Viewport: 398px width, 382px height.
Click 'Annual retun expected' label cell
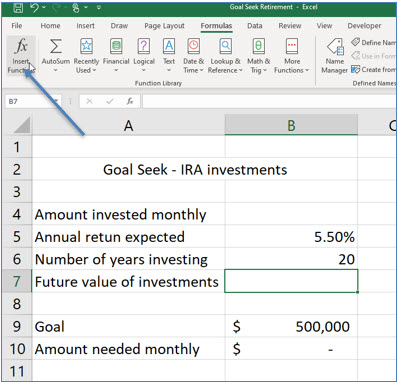(x=128, y=237)
